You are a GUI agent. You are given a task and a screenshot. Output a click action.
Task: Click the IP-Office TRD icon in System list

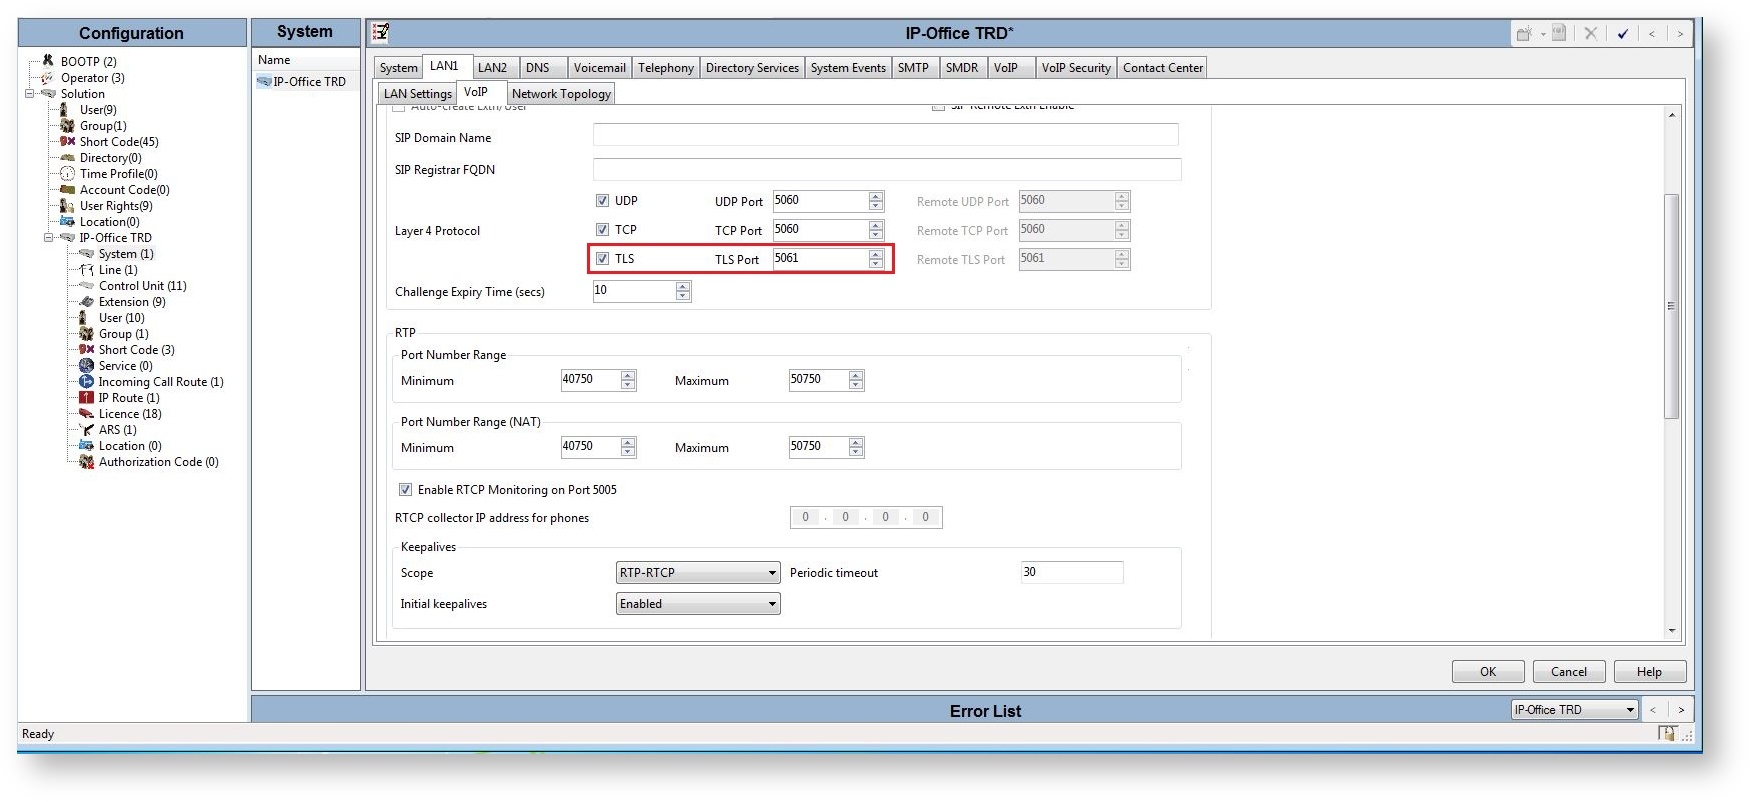point(264,81)
